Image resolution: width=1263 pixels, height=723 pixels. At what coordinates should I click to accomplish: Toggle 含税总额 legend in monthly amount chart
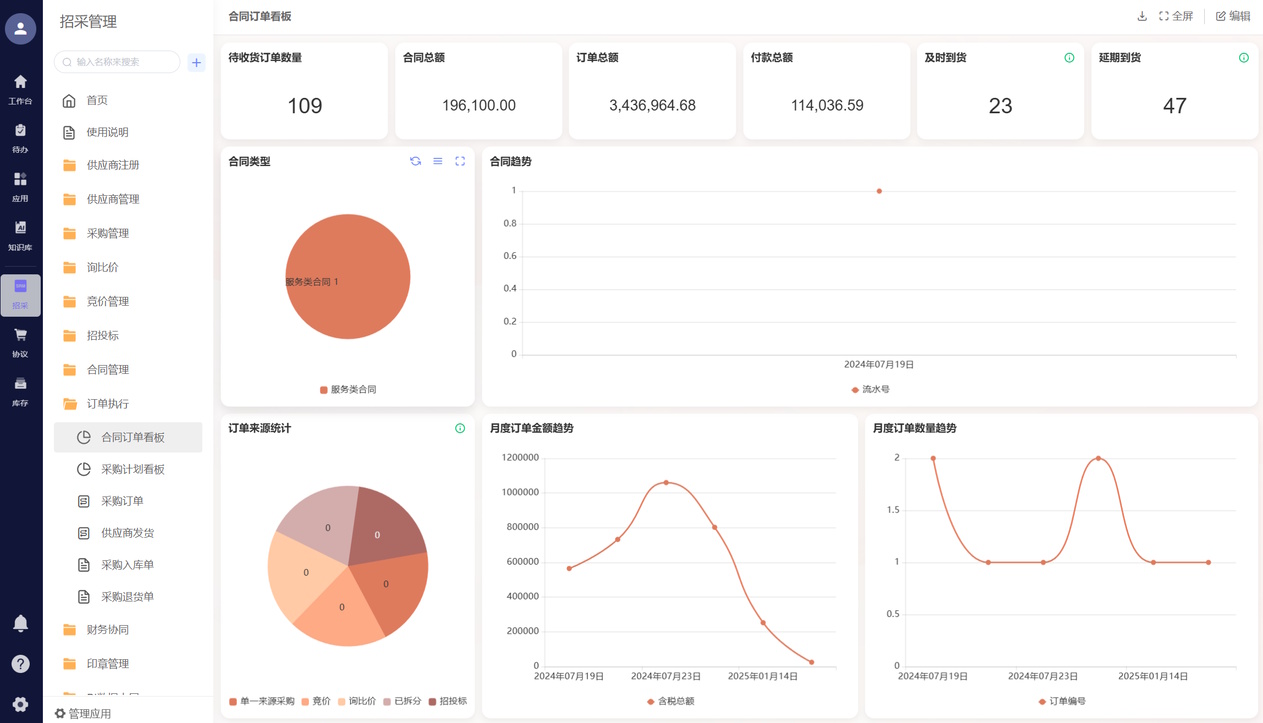coord(671,701)
